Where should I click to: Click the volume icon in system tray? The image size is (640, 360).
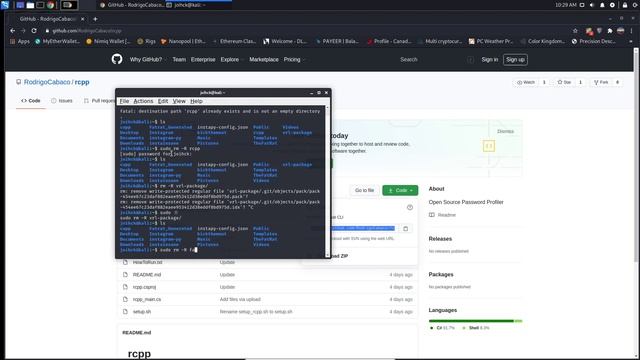[x=592, y=5]
